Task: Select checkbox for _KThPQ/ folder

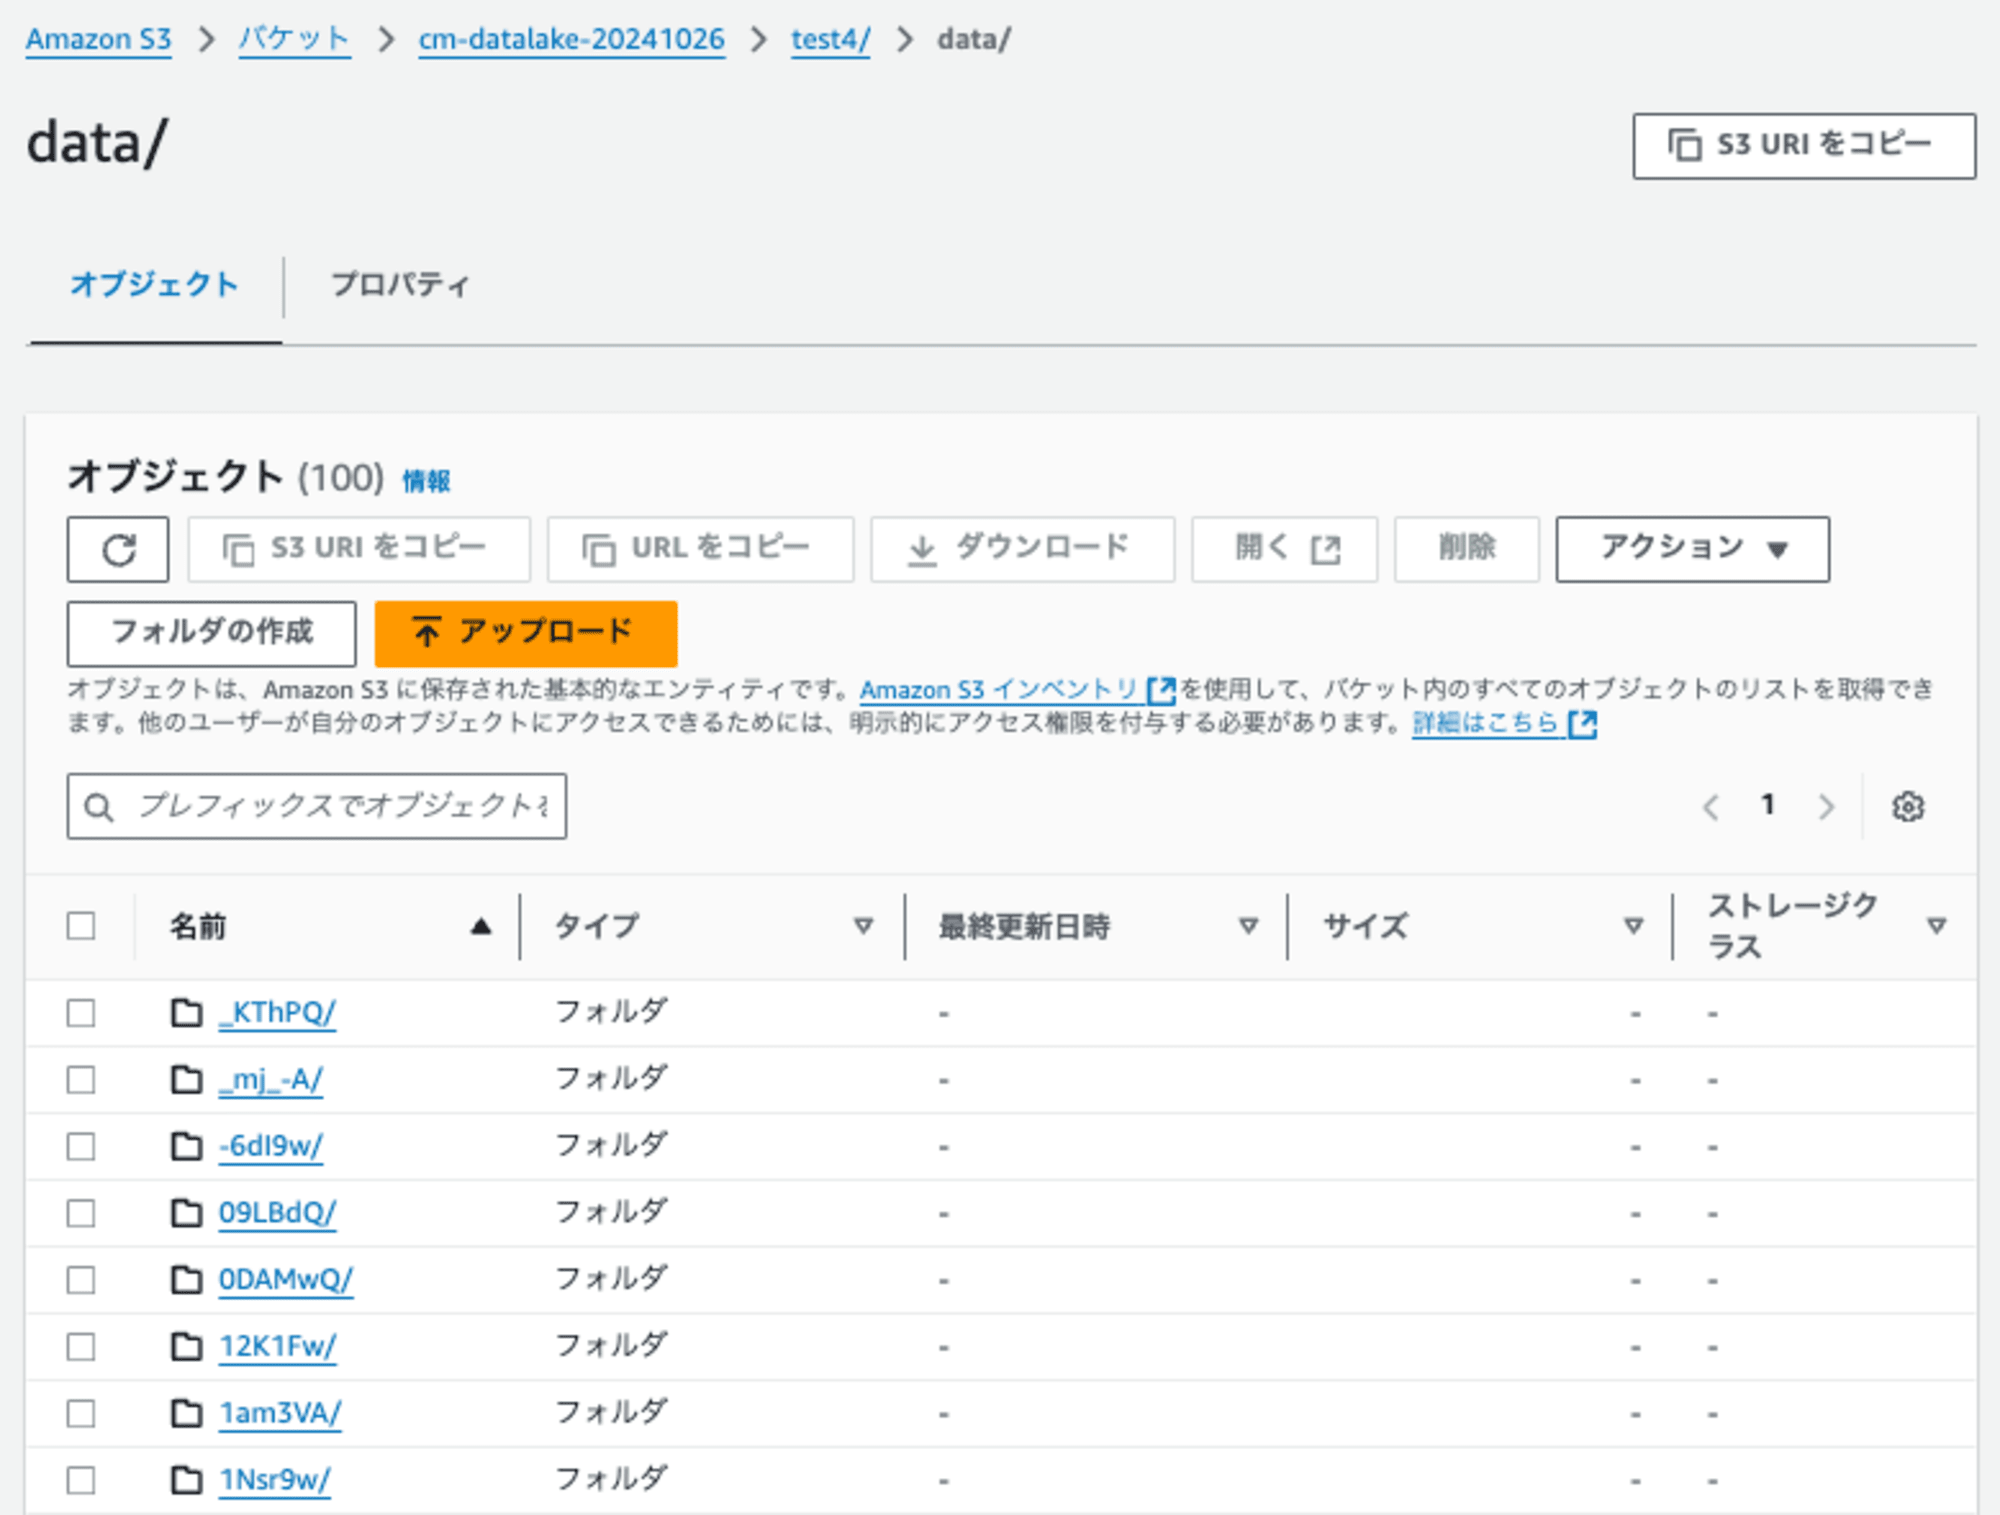Action: click(81, 1013)
